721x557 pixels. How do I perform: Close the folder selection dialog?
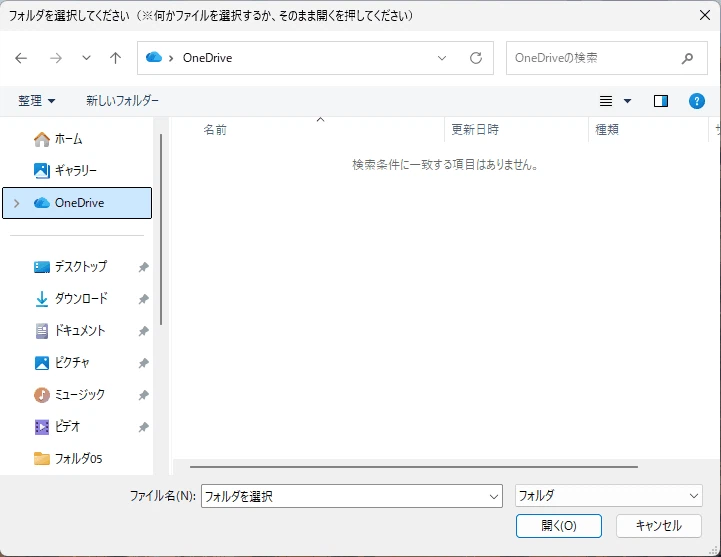click(704, 15)
